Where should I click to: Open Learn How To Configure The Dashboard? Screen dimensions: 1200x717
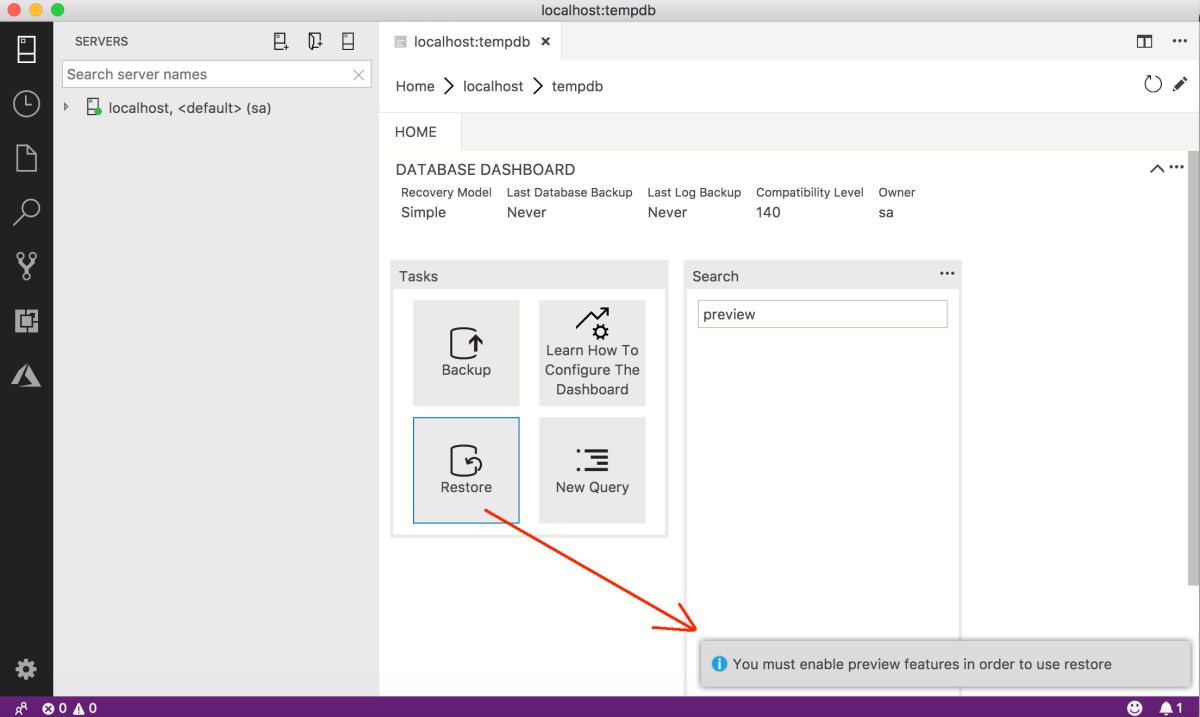point(592,353)
